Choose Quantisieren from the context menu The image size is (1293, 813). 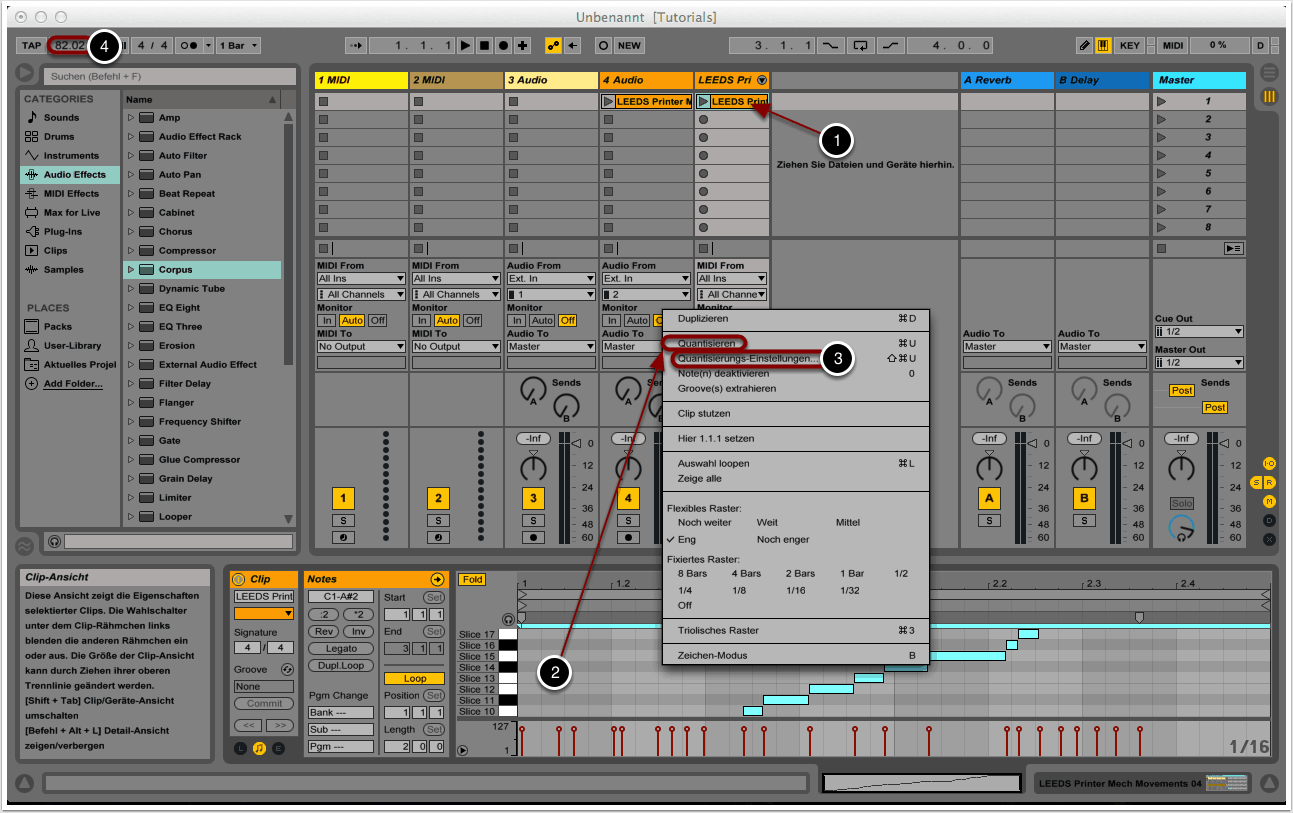[707, 343]
